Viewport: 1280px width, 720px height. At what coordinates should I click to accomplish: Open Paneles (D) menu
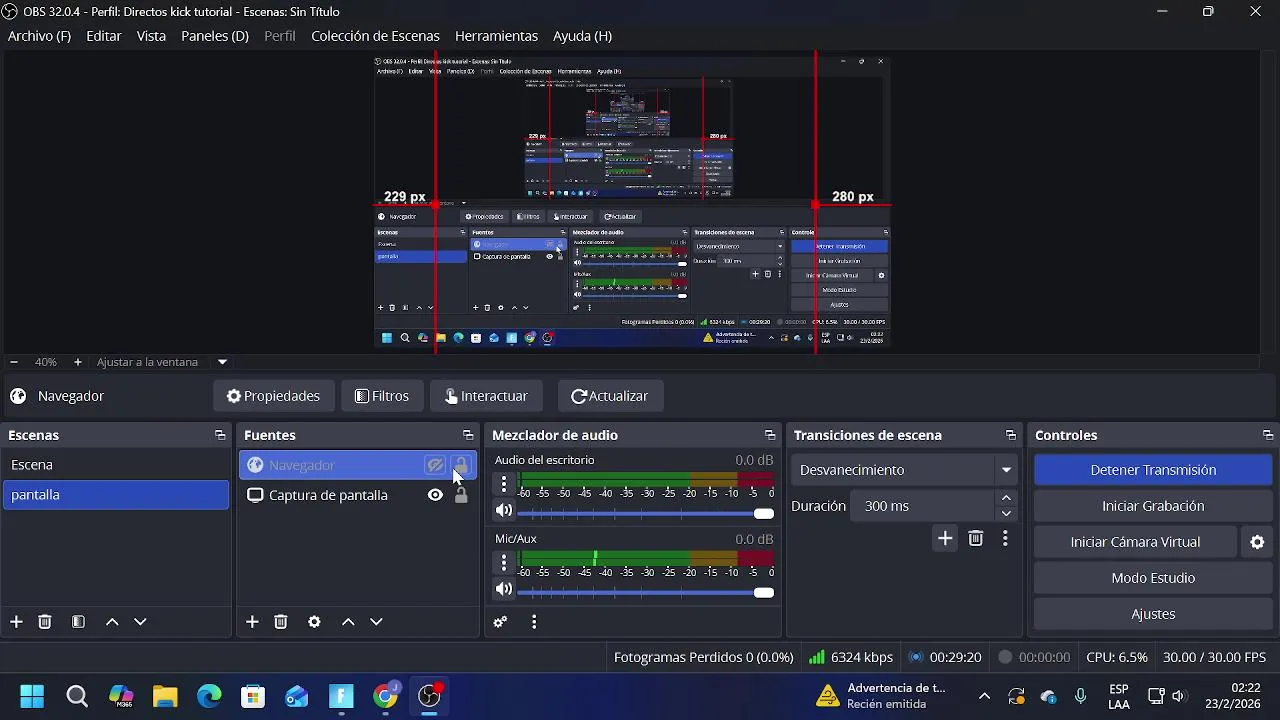click(x=215, y=36)
